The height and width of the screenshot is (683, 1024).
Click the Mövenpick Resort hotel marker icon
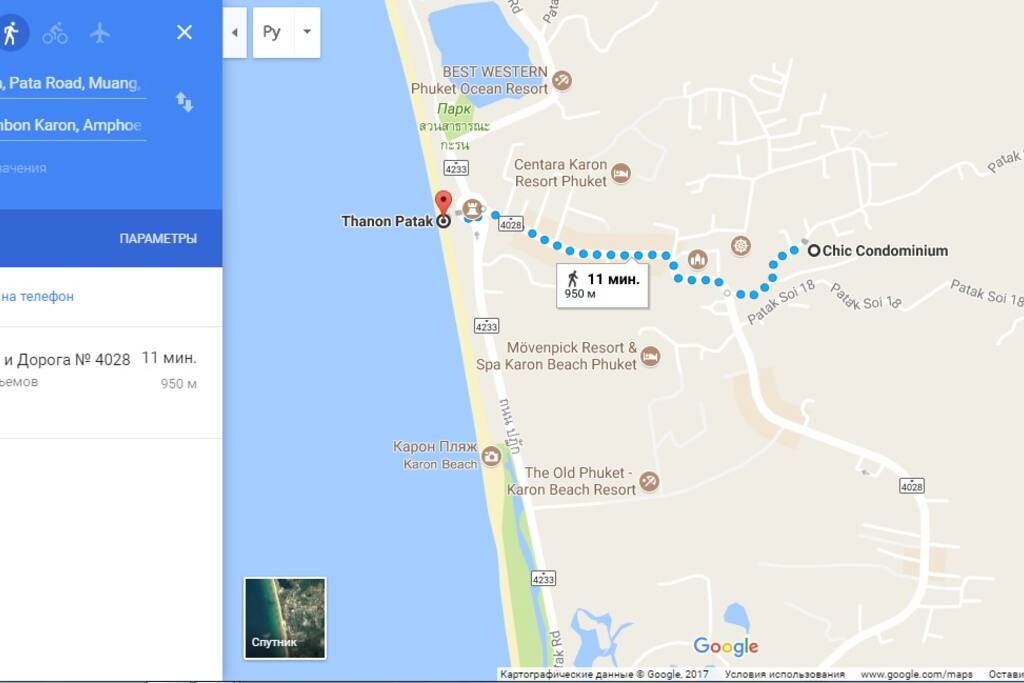650,357
